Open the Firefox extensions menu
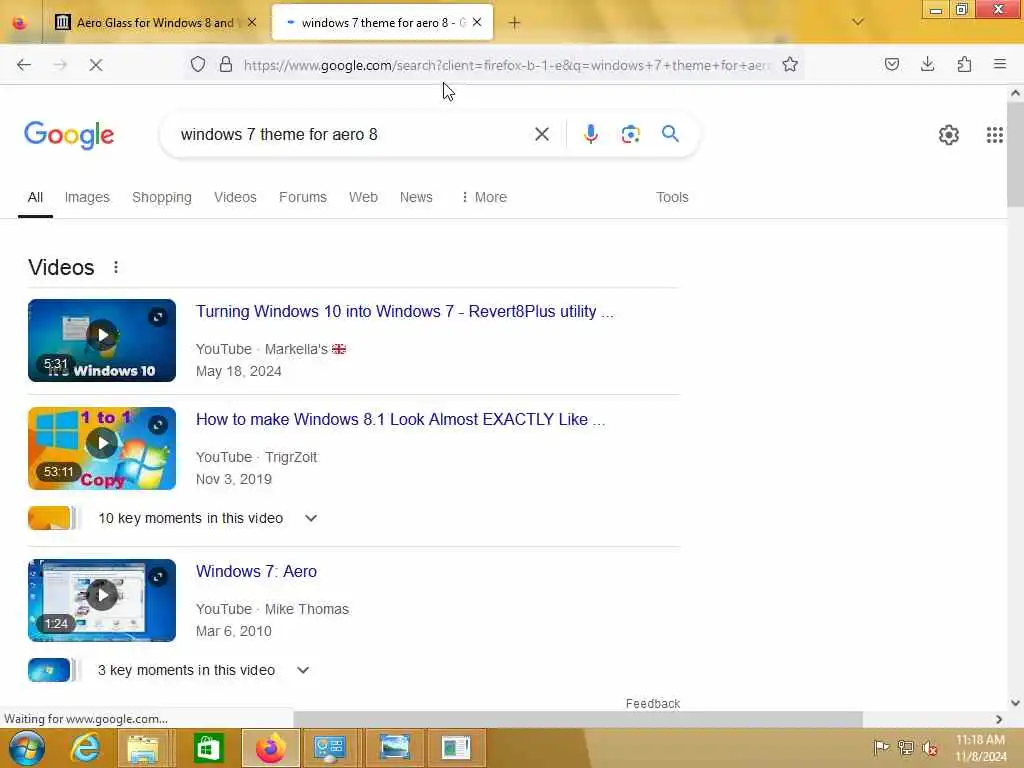 pyautogui.click(x=964, y=65)
